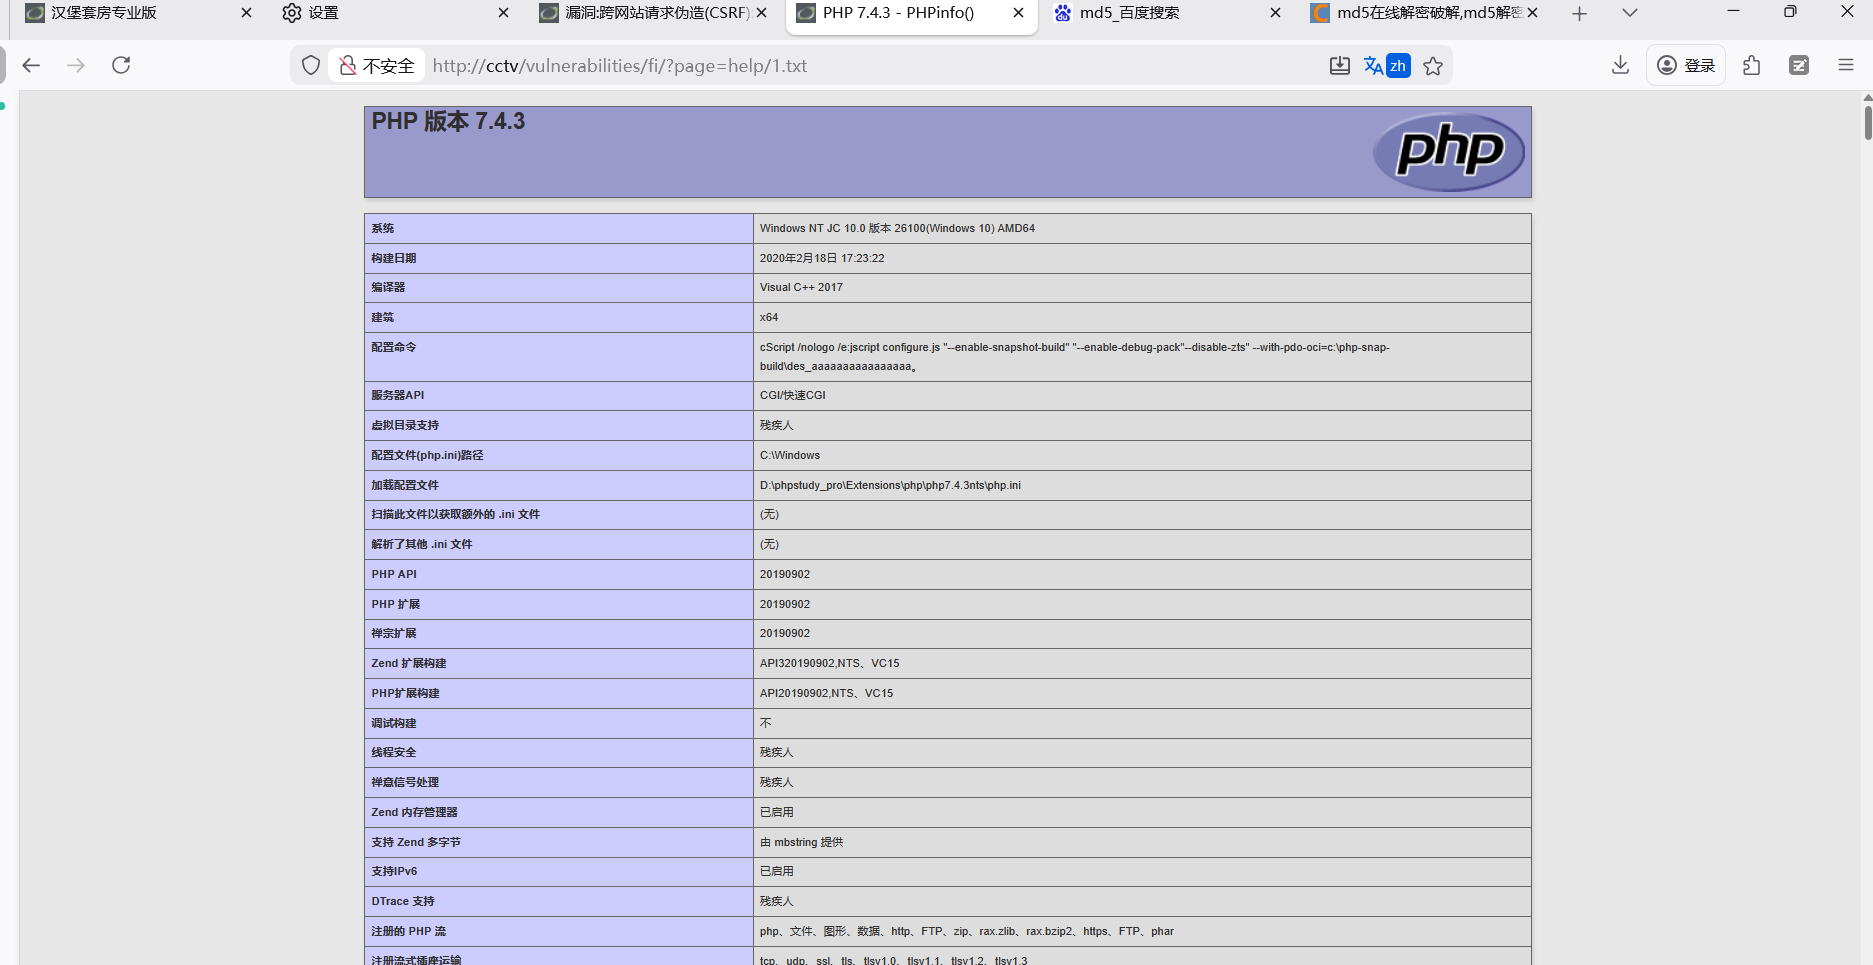The width and height of the screenshot is (1873, 965).
Task: Select the API20190902,NTS、VC15 value
Action: click(827, 693)
